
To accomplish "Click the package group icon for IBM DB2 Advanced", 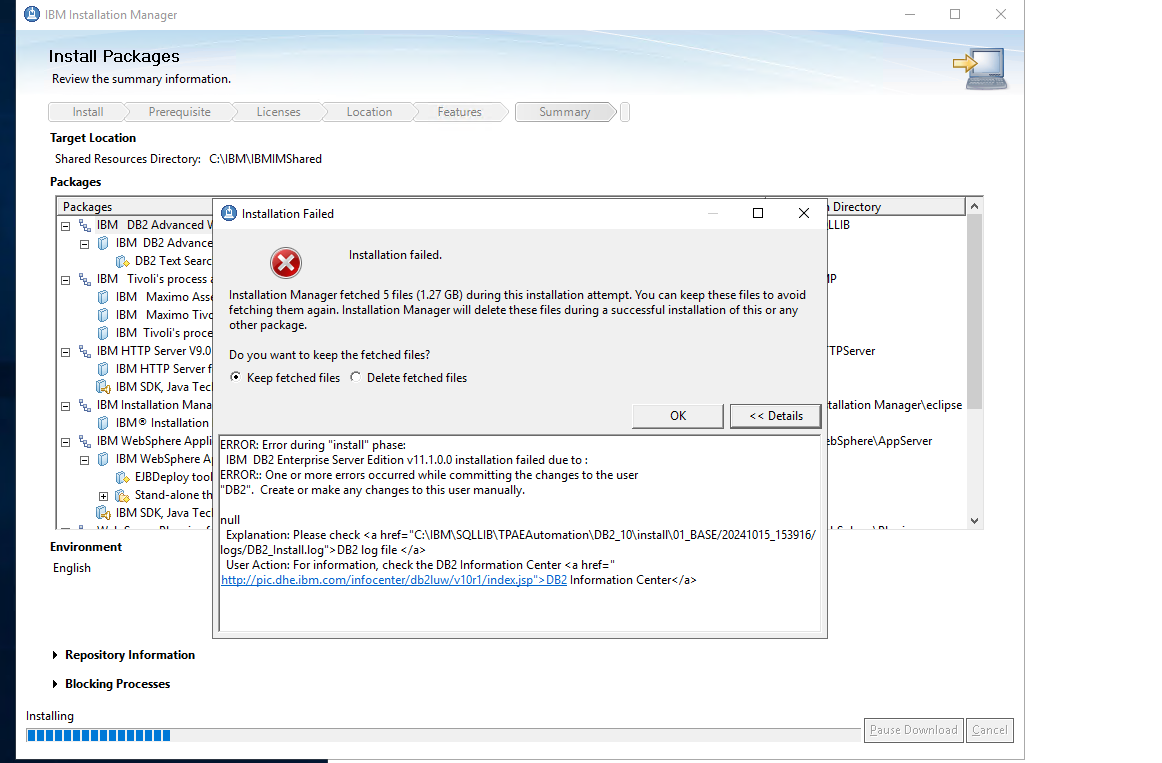I will [x=84, y=225].
